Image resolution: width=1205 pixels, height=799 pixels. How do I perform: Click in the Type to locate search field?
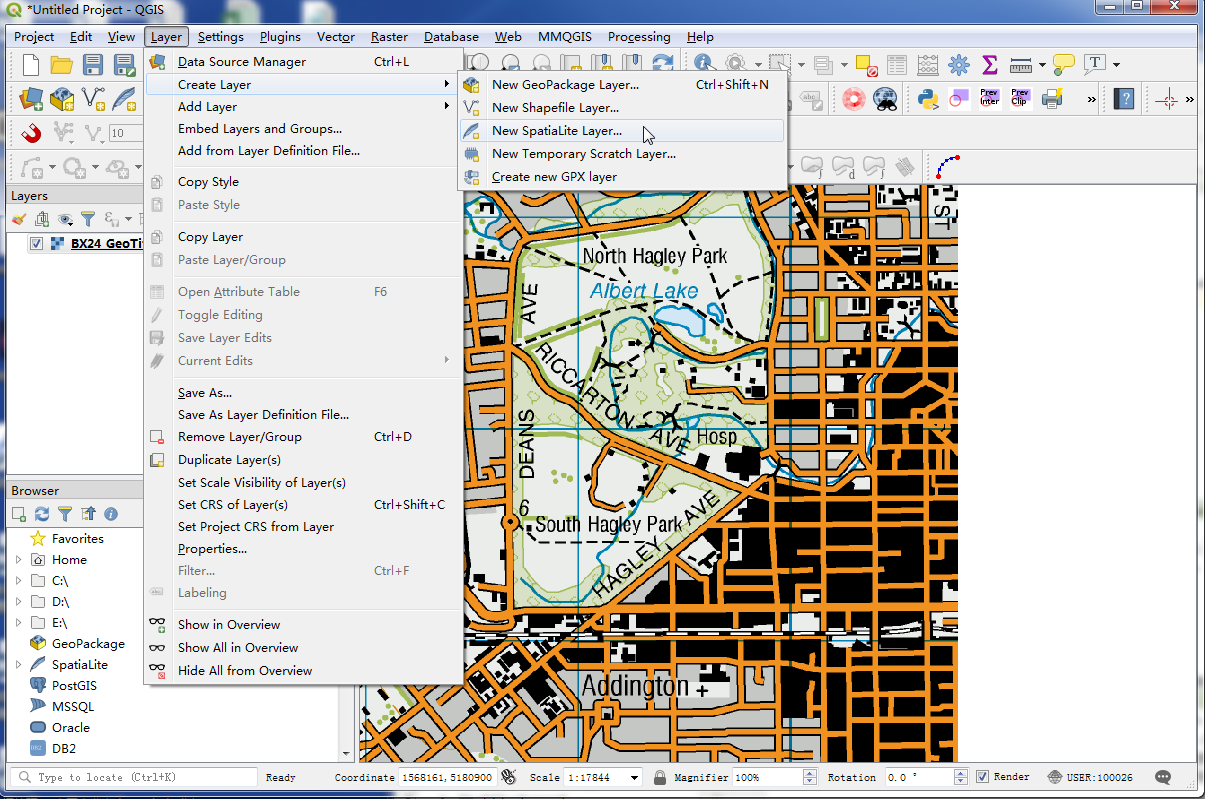pos(134,777)
